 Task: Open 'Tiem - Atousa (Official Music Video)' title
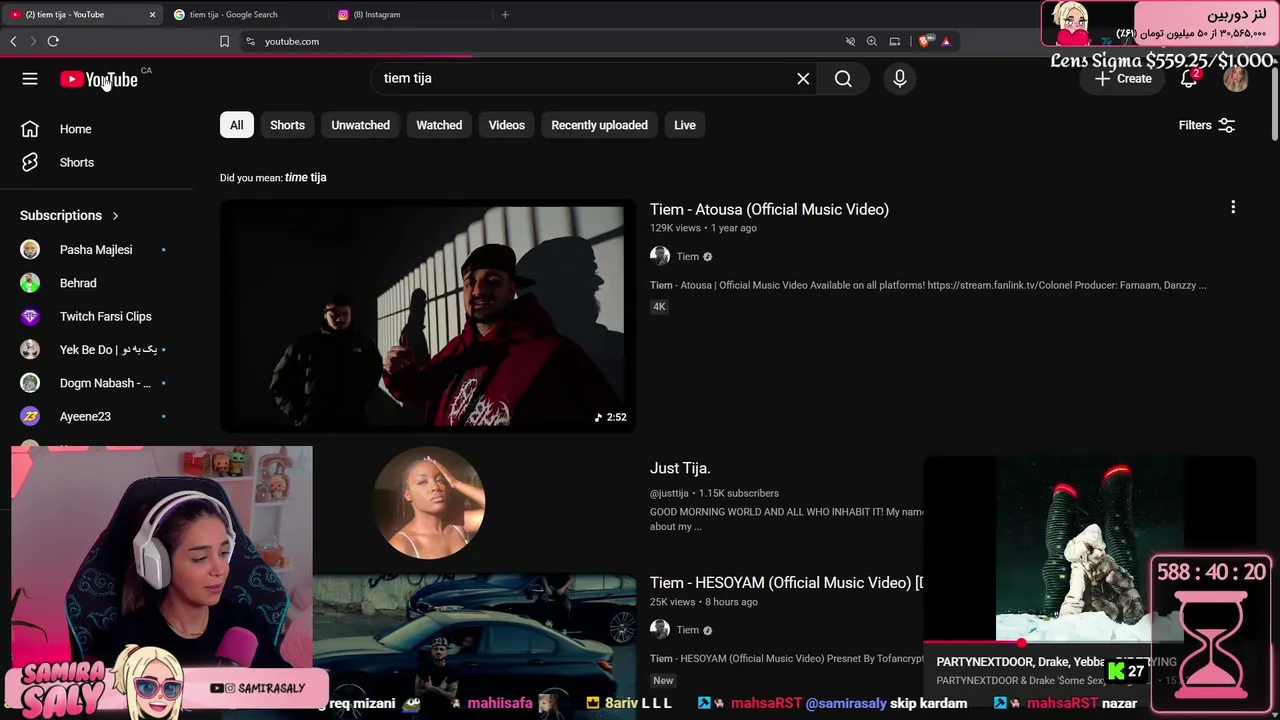click(x=769, y=209)
